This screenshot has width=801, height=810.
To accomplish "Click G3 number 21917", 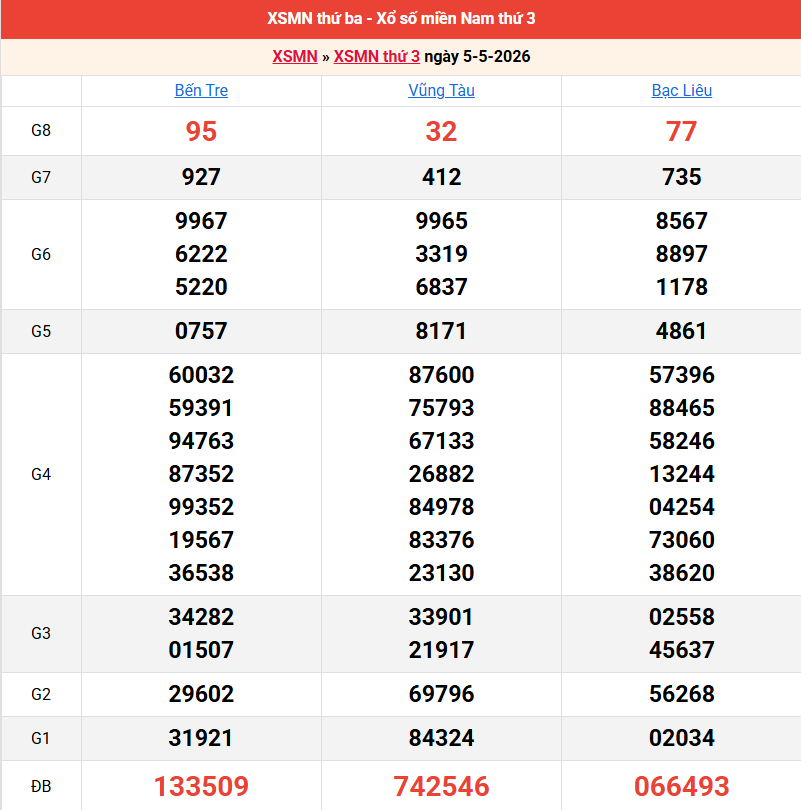I will click(441, 650).
